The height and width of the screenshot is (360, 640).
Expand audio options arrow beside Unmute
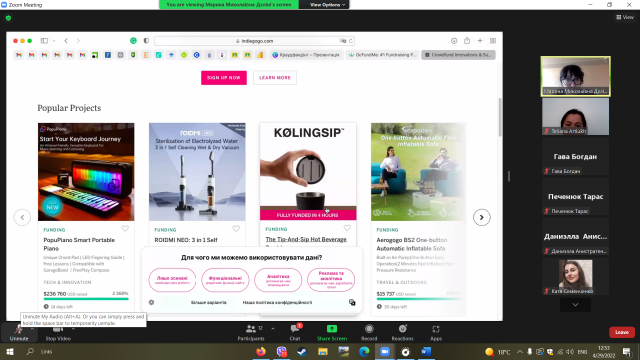pos(32,329)
